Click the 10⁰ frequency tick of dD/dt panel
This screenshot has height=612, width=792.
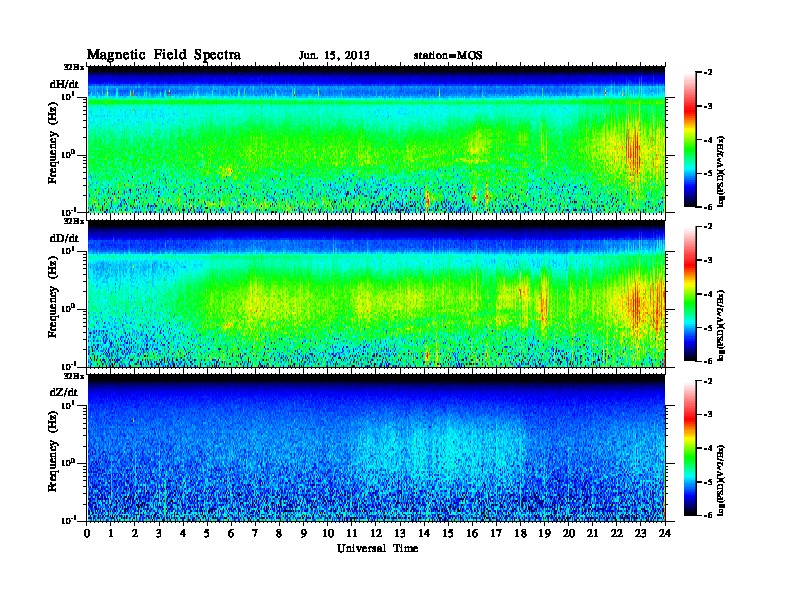68,308
